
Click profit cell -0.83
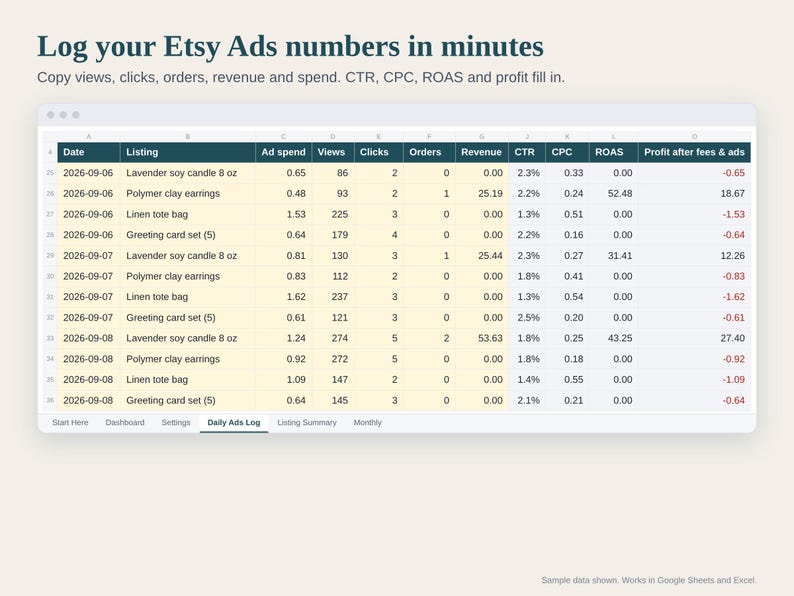click(694, 276)
